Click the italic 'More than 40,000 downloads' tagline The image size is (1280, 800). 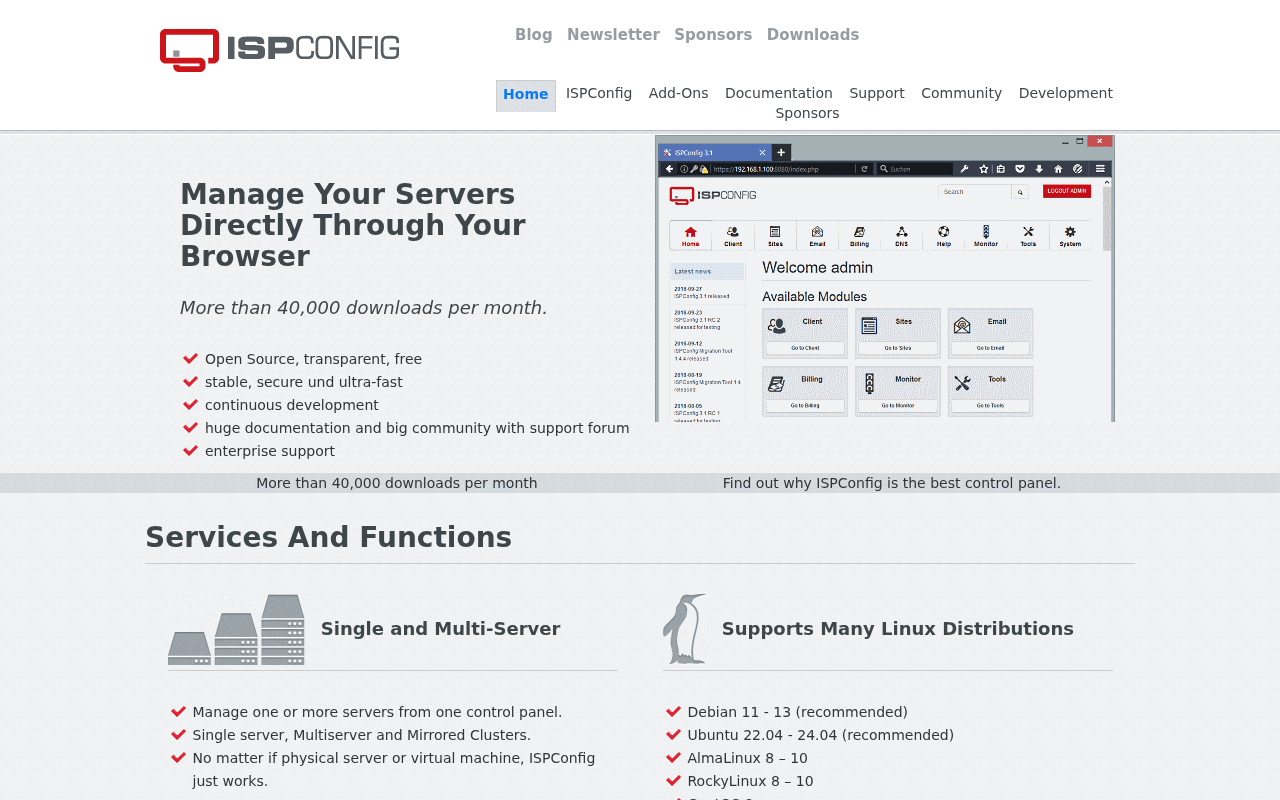(x=364, y=308)
